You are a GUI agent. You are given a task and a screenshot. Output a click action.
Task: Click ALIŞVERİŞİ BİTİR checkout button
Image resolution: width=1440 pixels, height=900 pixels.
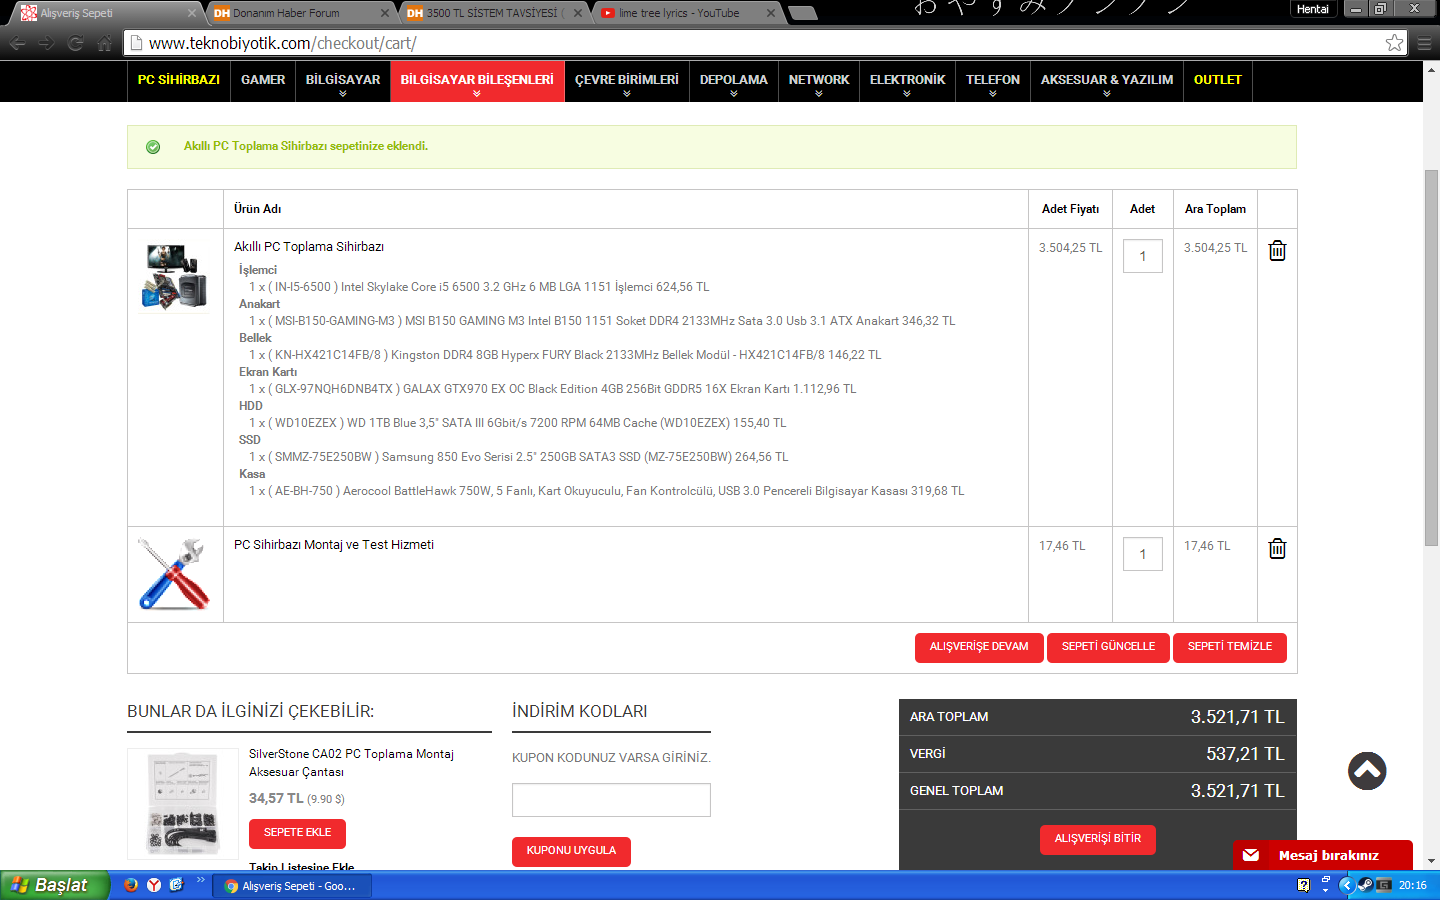click(1098, 839)
